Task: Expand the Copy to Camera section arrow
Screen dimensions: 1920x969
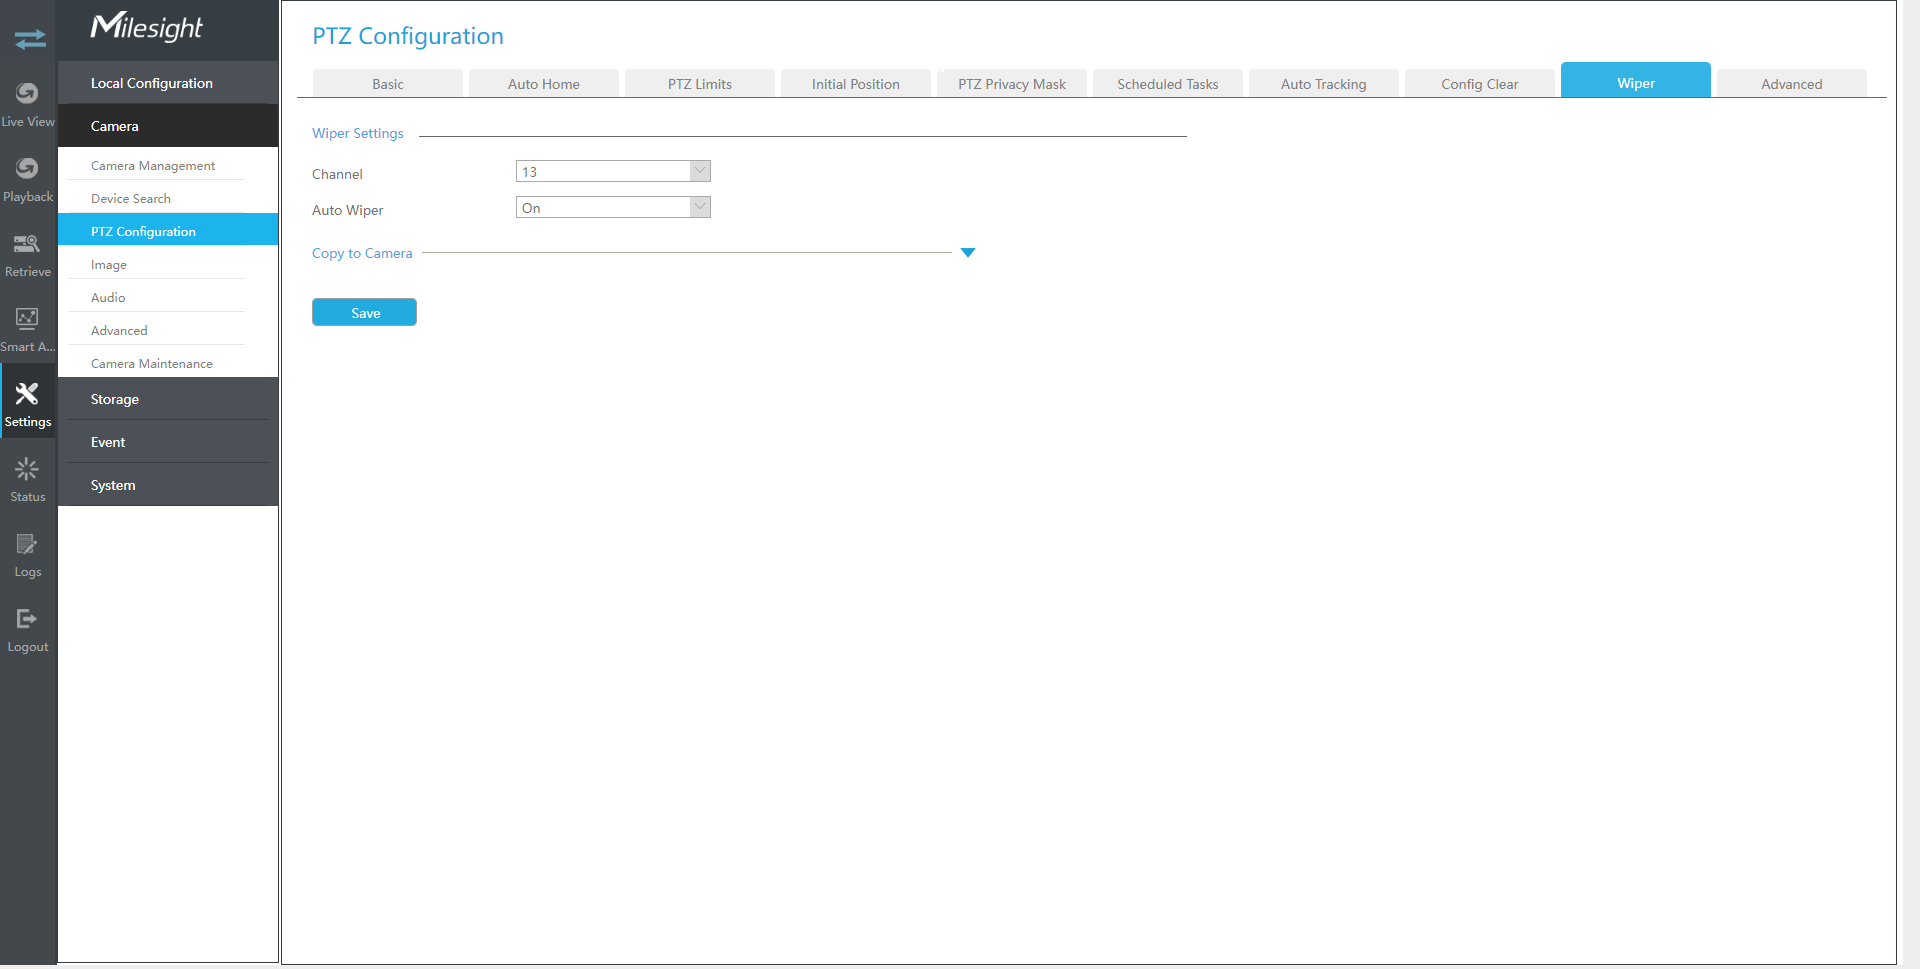Action: click(968, 253)
